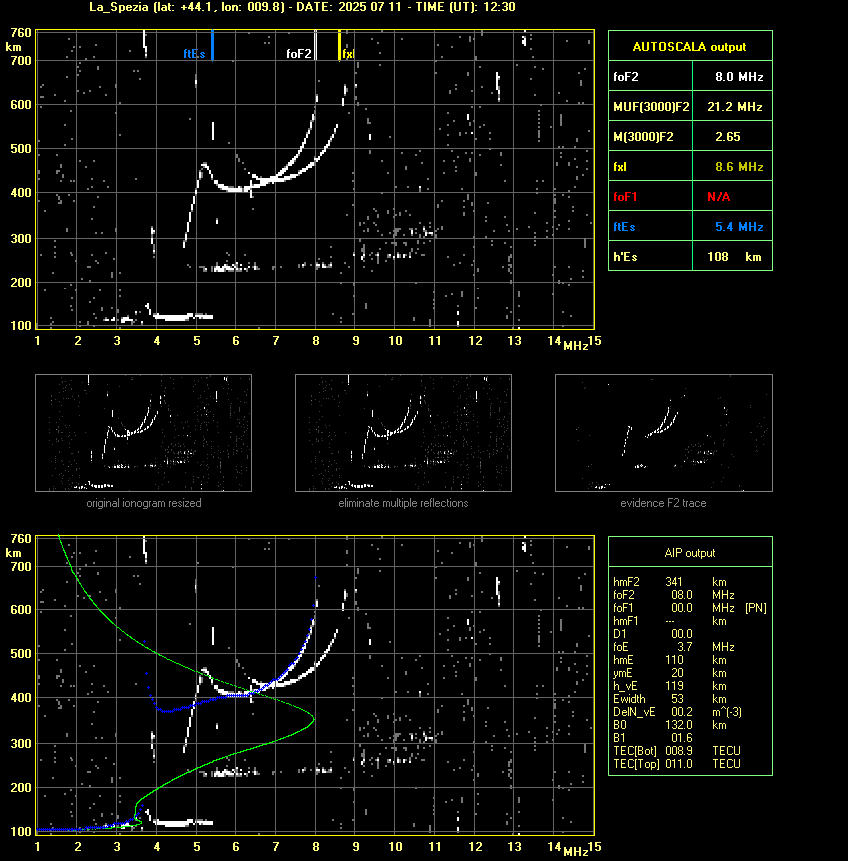
Task: Select the TEC[Bot] value 008.9
Action: [678, 751]
